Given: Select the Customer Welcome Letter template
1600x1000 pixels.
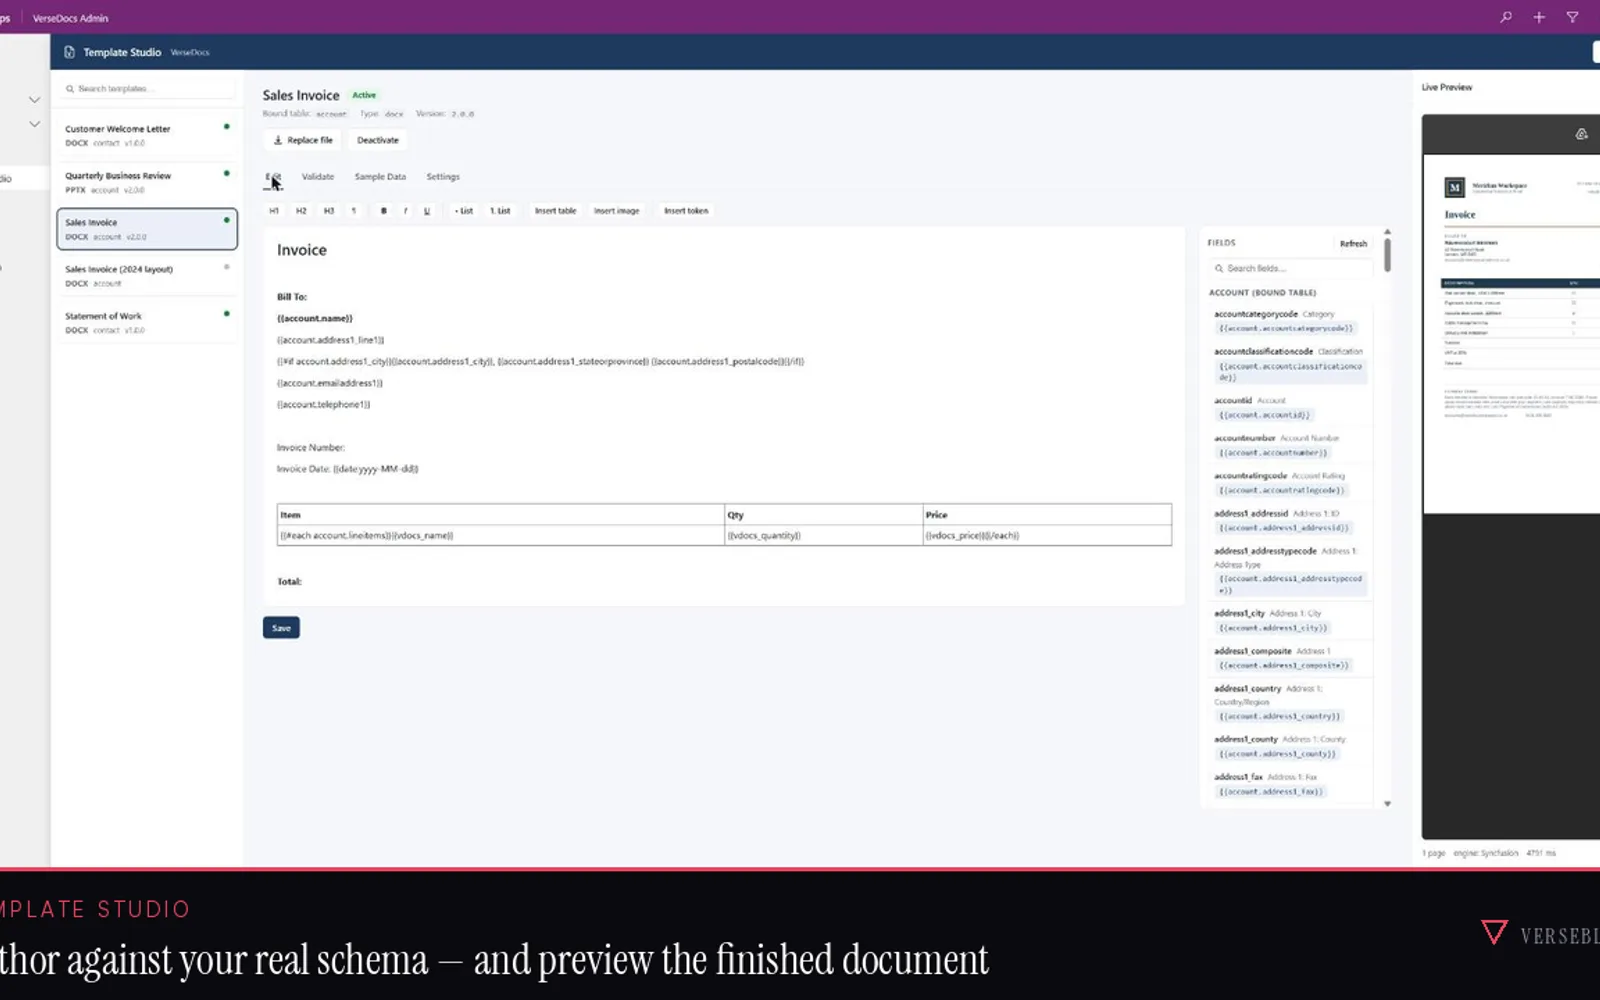Looking at the screenshot, I should coord(147,135).
